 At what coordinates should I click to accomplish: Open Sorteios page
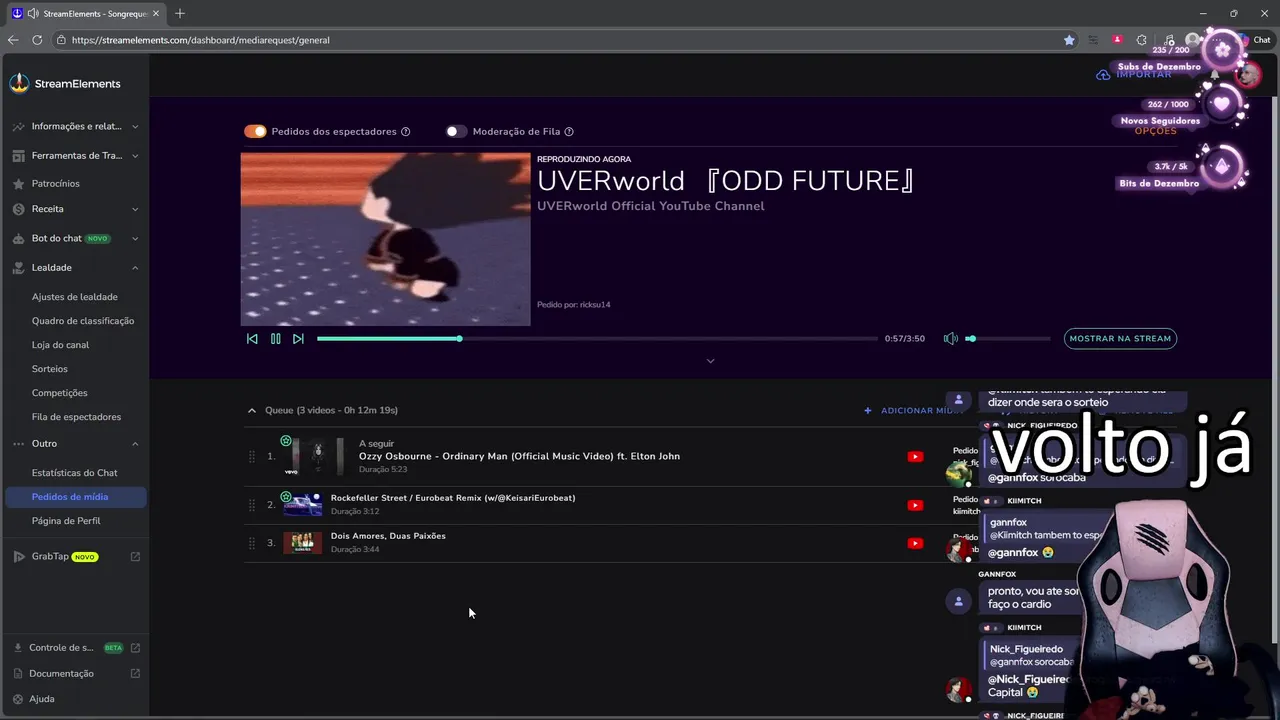[50, 369]
